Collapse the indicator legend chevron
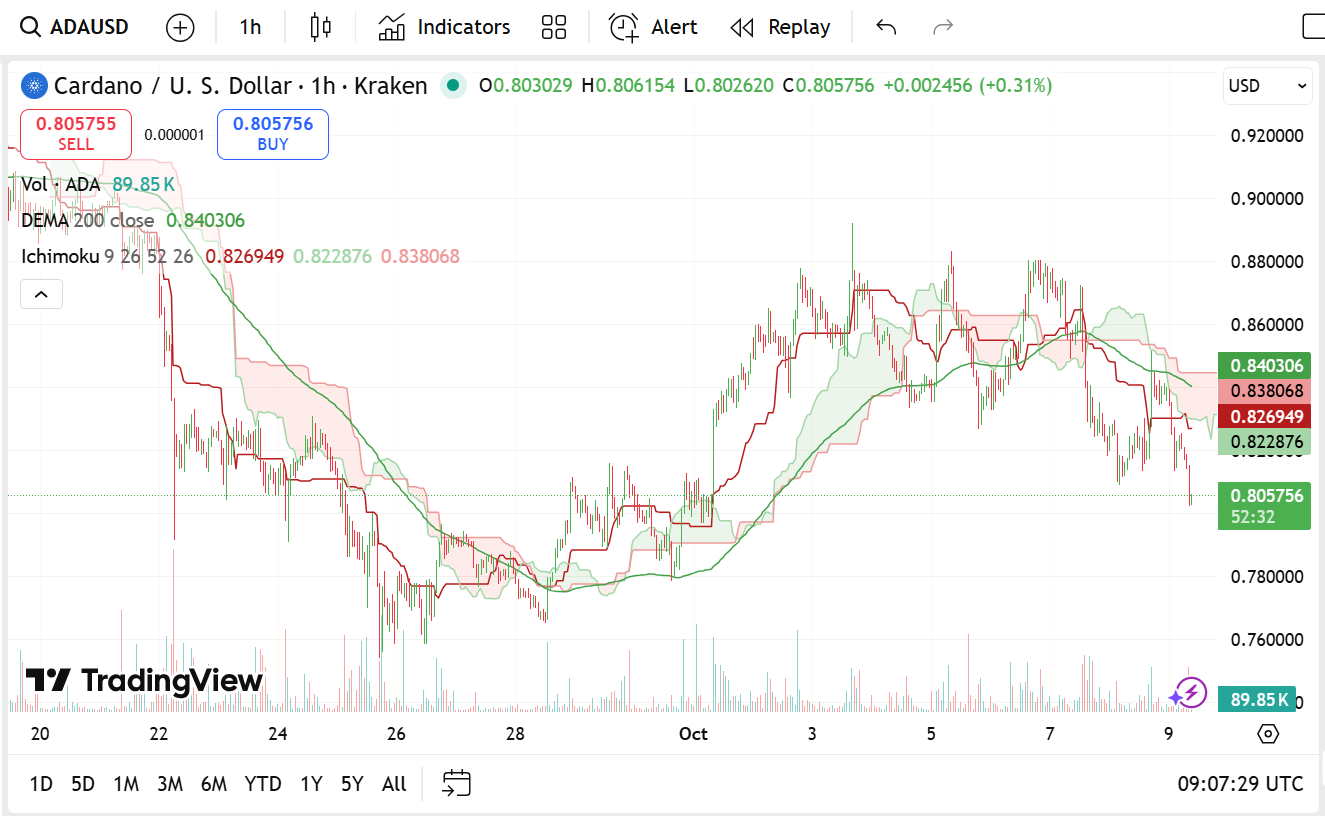The width and height of the screenshot is (1325, 816). [x=42, y=294]
